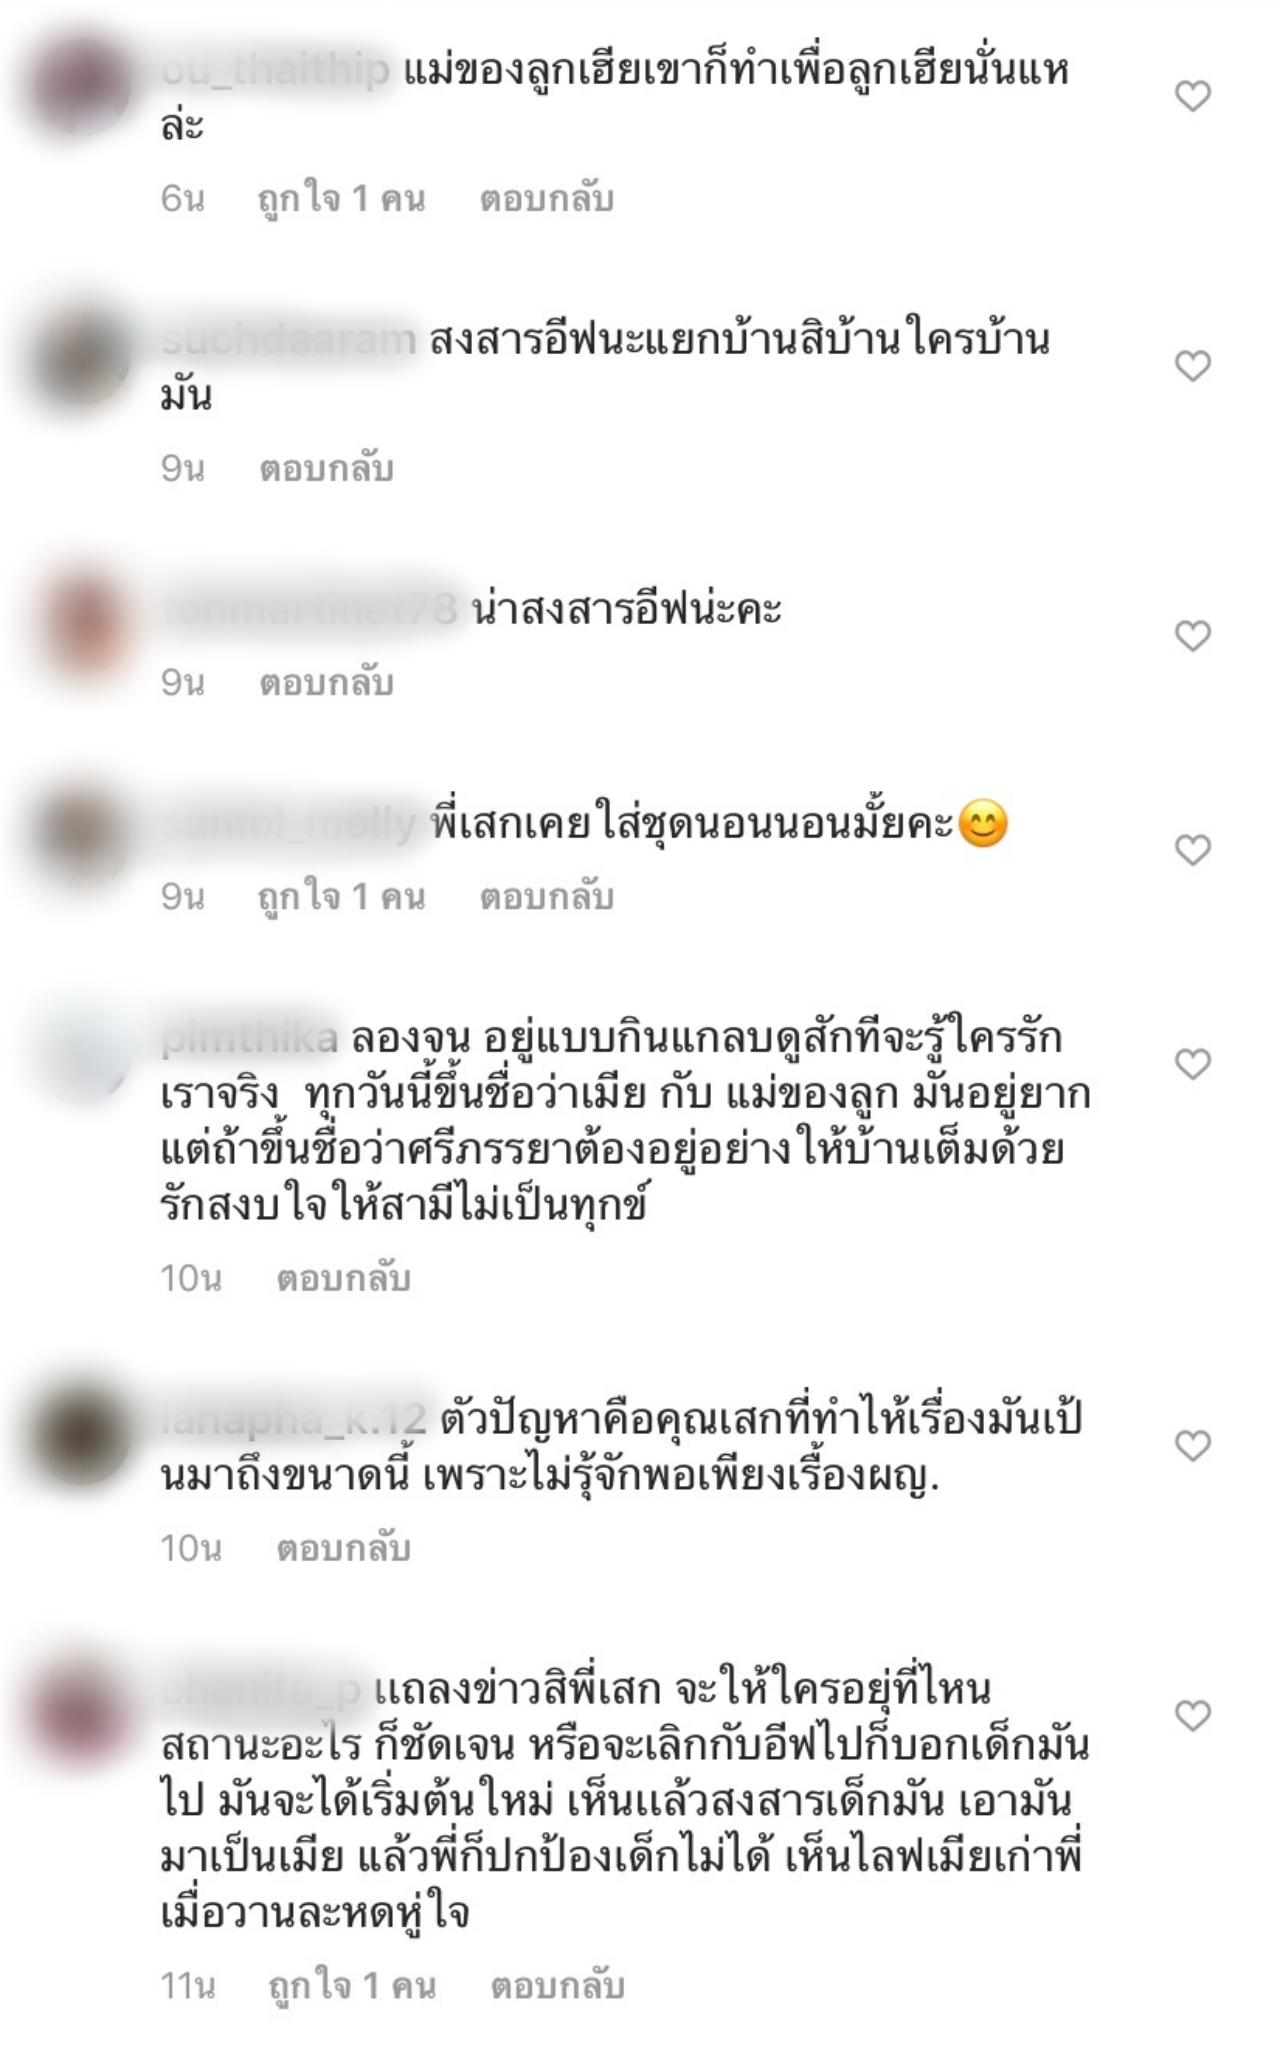Image resolution: width=1280 pixels, height=2048 pixels.
Task: Reply to น่าสงสารอีฟน่ะคะ comment
Action: [326, 682]
